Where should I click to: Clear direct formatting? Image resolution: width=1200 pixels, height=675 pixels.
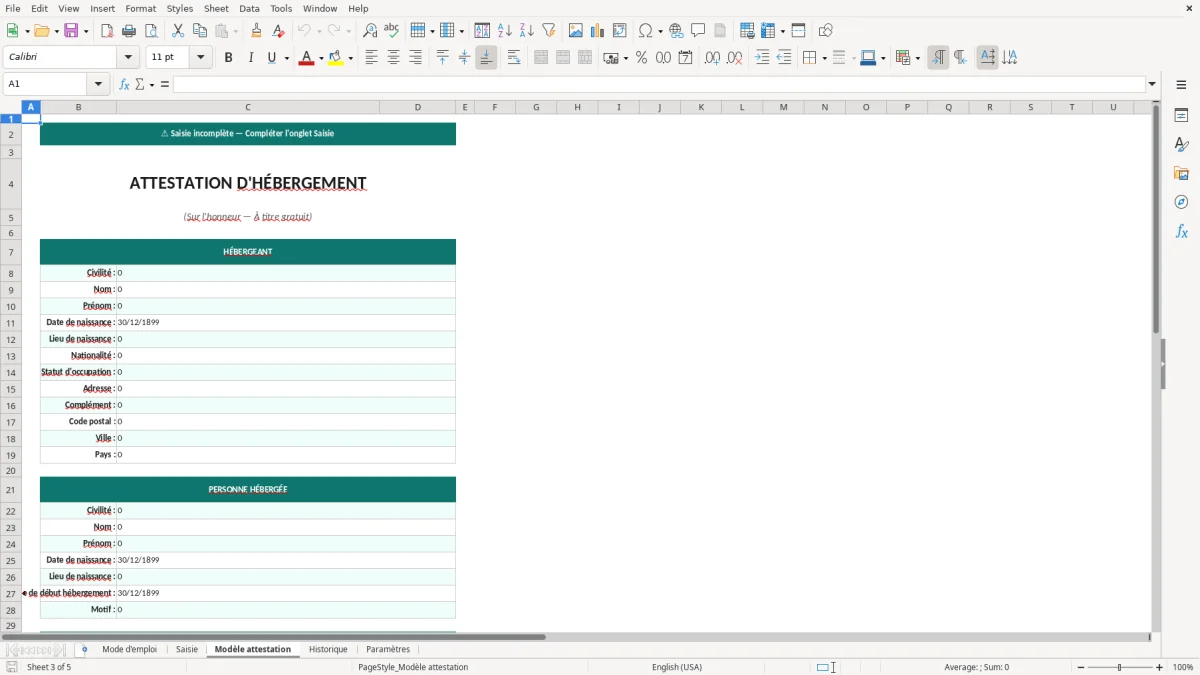(x=279, y=31)
